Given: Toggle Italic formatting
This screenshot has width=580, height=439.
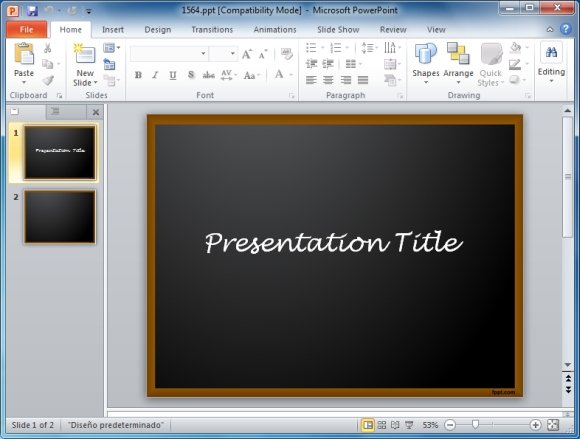Looking at the screenshot, I should pyautogui.click(x=155, y=75).
